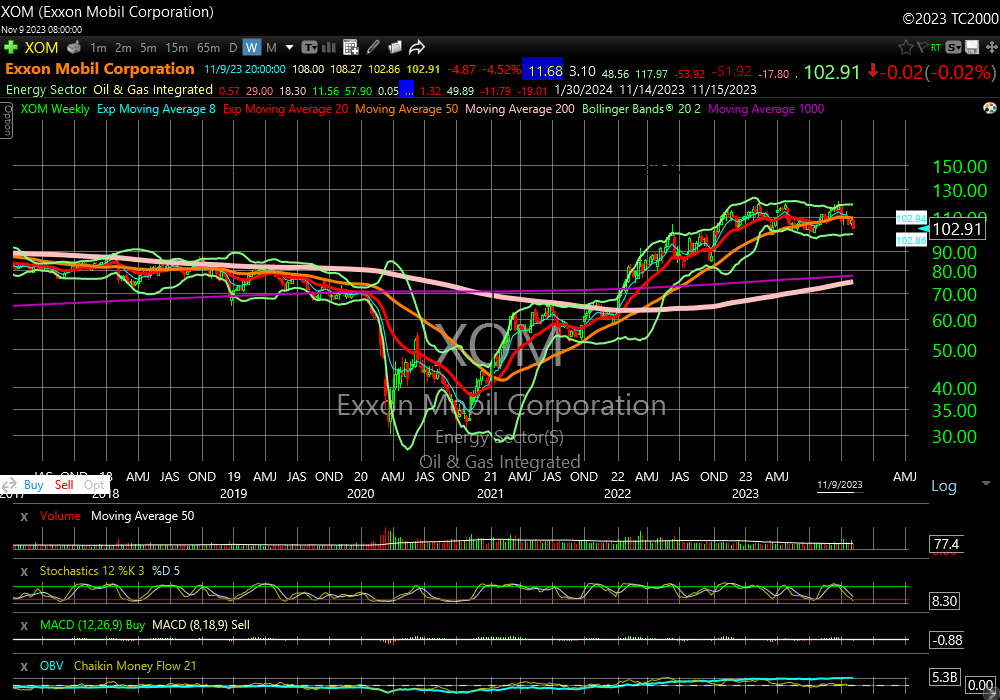Click the add indicator grid icon
The image size is (1000, 700).
pyautogui.click(x=350, y=47)
